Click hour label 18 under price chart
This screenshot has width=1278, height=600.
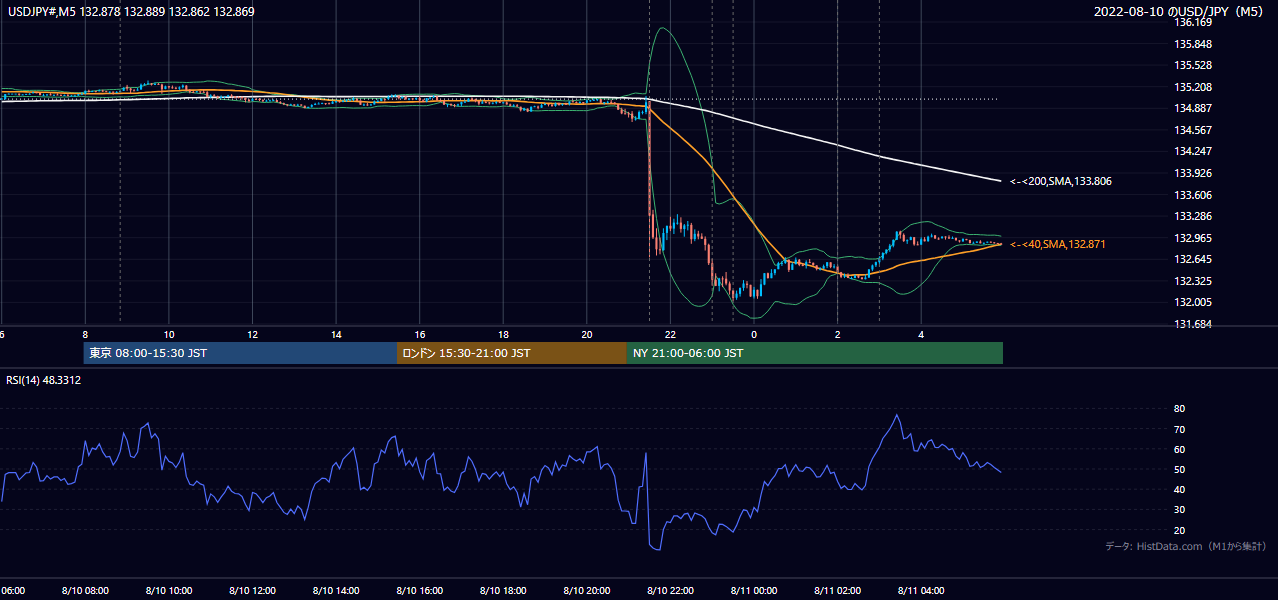pos(503,335)
